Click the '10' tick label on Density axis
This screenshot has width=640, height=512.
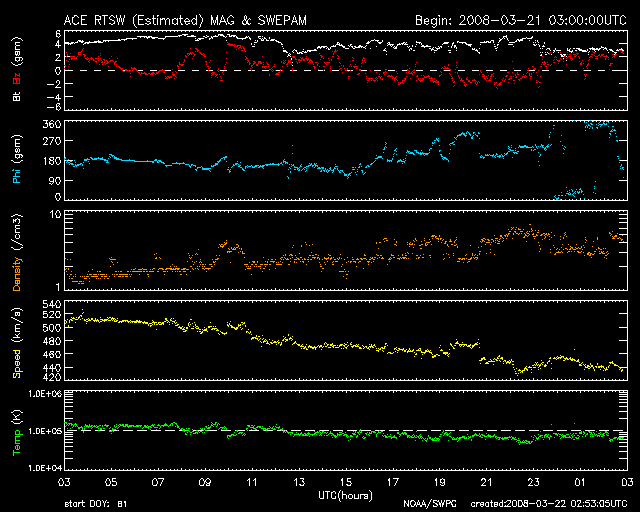(55, 215)
